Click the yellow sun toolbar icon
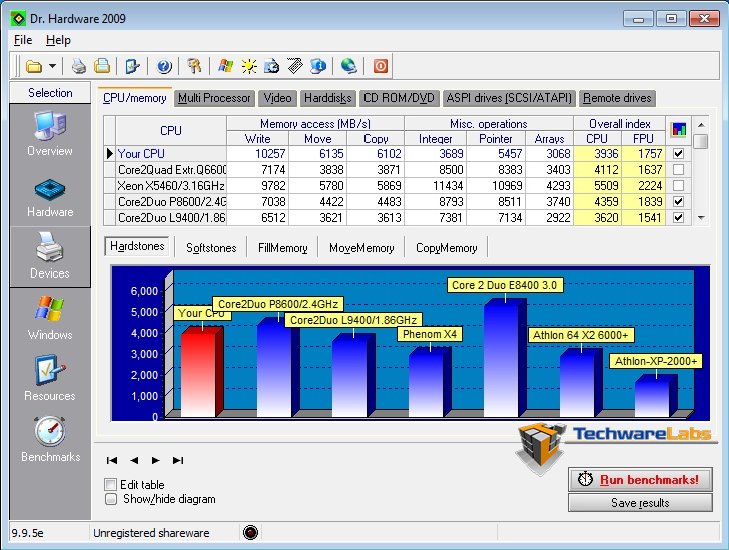The width and height of the screenshot is (729, 550). pos(249,66)
